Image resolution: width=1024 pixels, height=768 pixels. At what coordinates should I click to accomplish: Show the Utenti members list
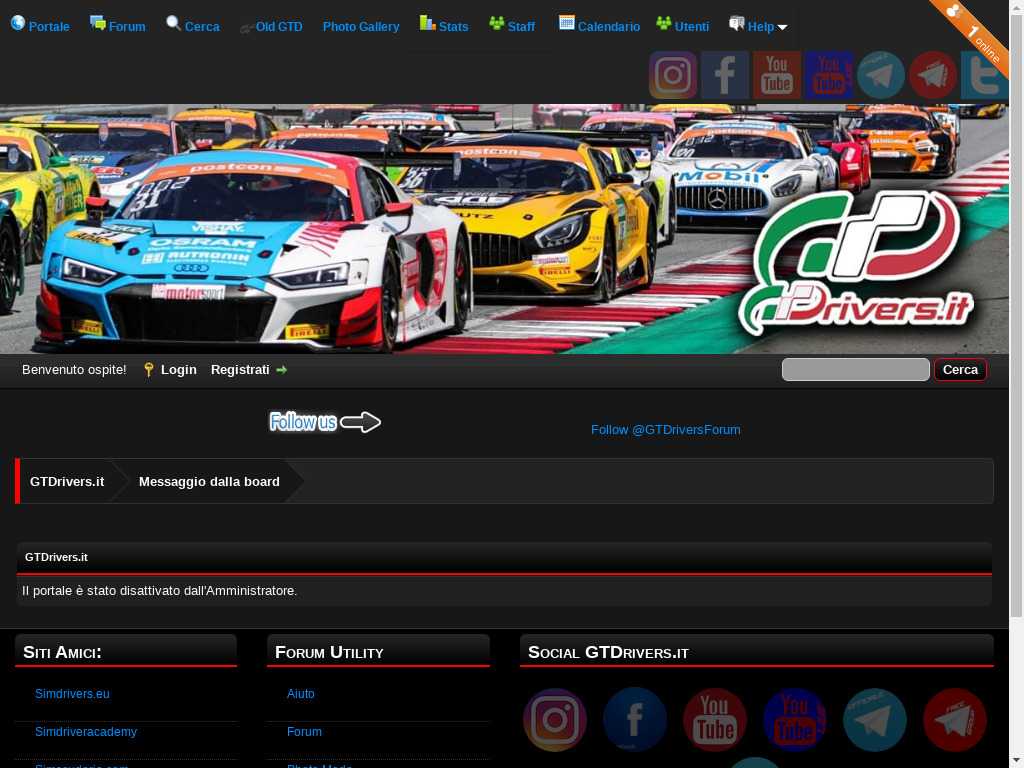click(x=682, y=26)
